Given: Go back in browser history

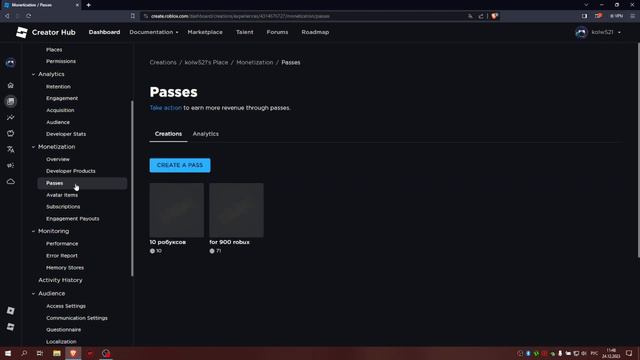Looking at the screenshot, I should pos(7,16).
